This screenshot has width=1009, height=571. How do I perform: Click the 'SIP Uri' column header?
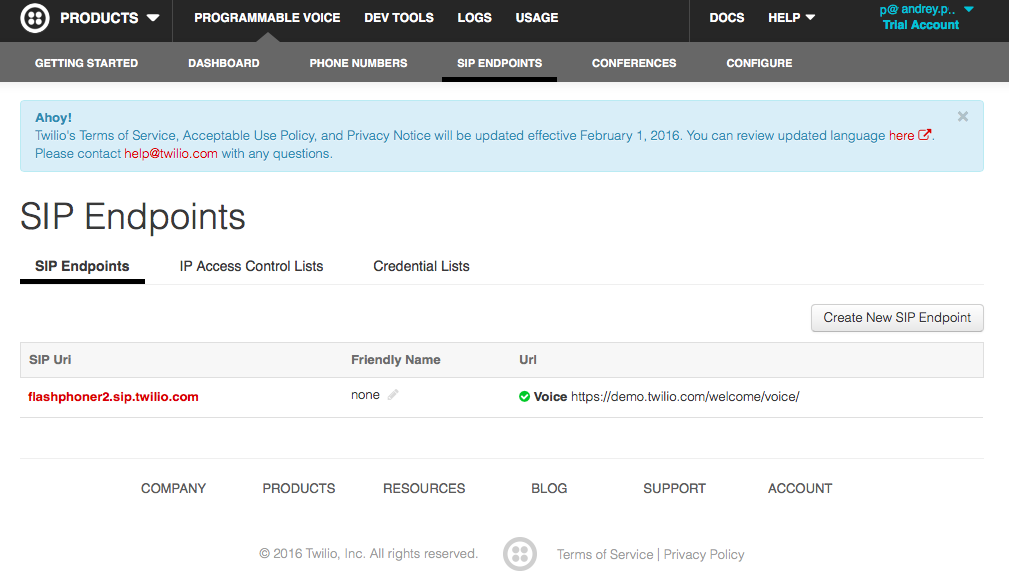pyautogui.click(x=50, y=360)
